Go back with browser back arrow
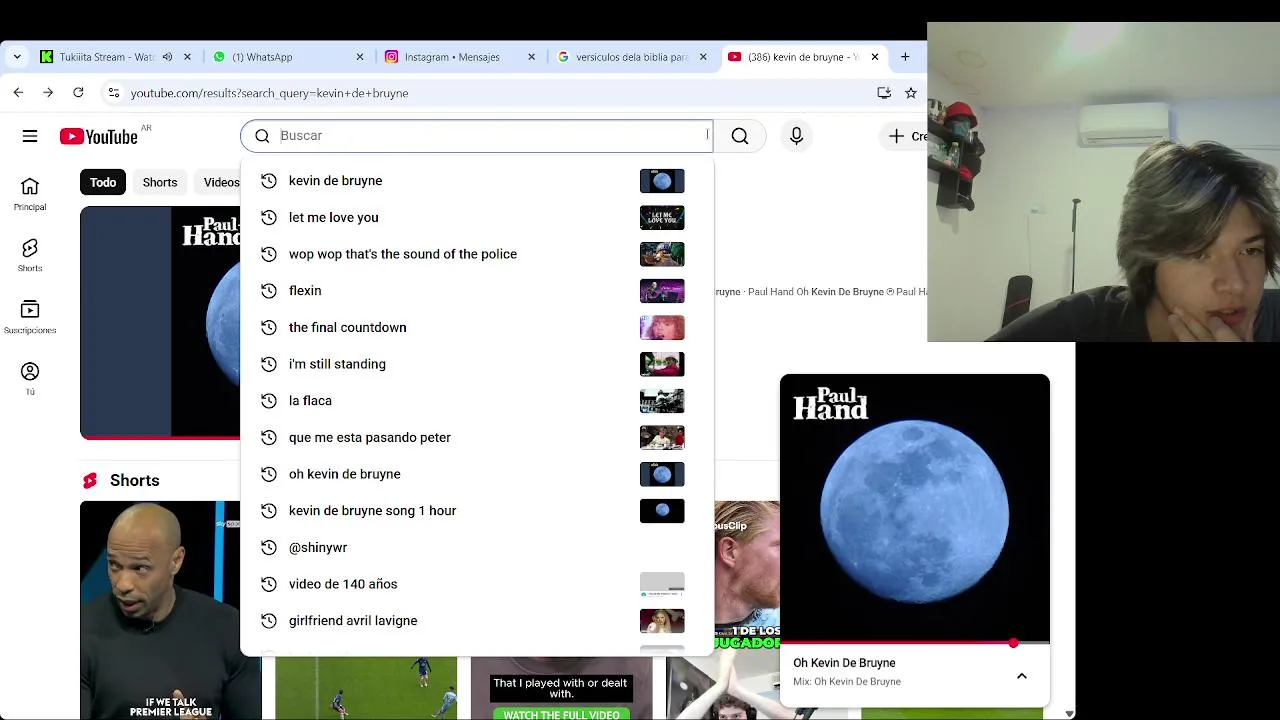The height and width of the screenshot is (720, 1280). pos(18,92)
